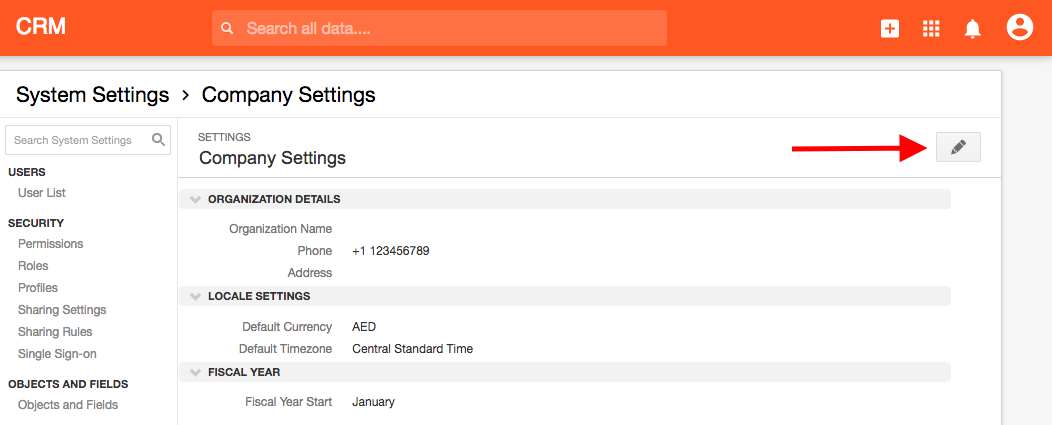
Task: Open the notifications bell
Action: (x=972, y=28)
